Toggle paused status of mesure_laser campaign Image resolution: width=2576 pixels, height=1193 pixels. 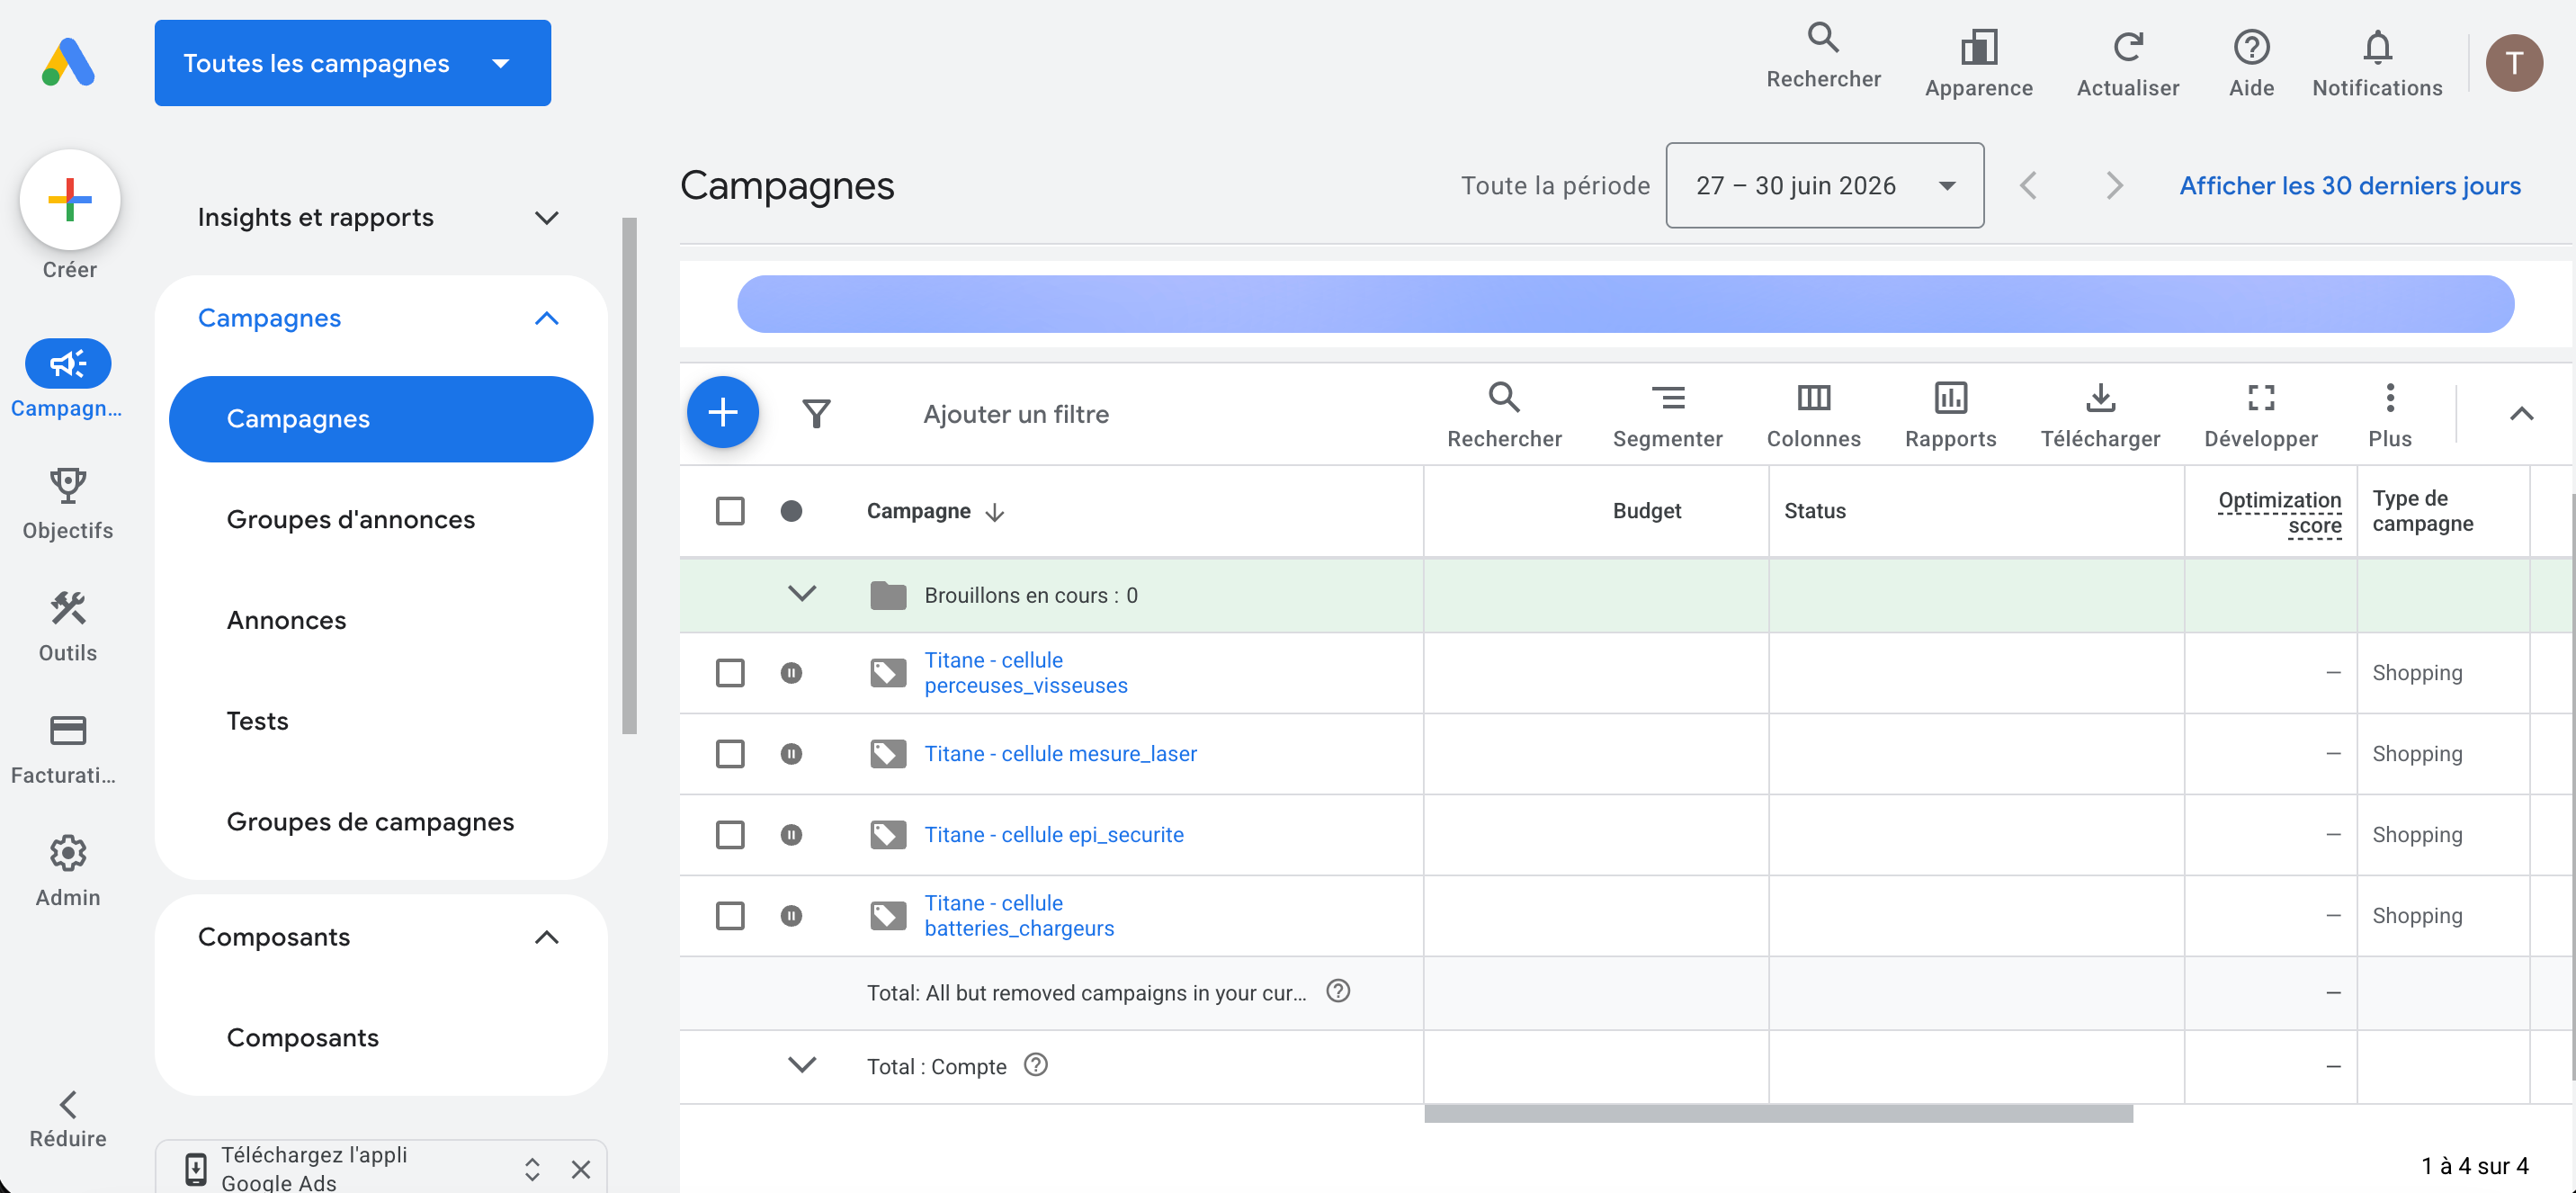pos(791,754)
